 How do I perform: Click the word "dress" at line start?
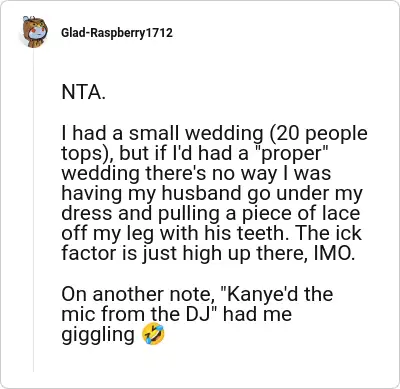click(x=87, y=213)
